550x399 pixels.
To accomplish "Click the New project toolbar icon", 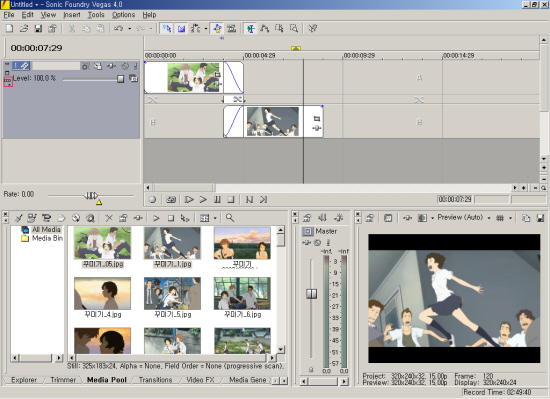I will tap(9, 28).
